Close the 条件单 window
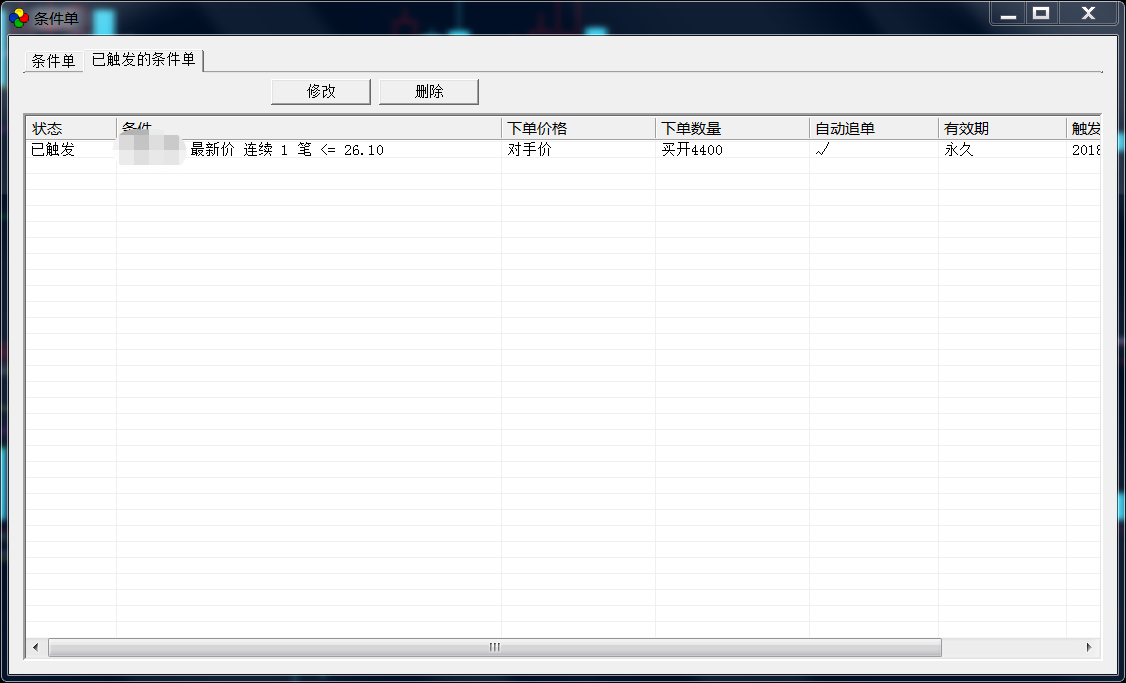Viewport: 1126px width, 683px height. [x=1088, y=14]
